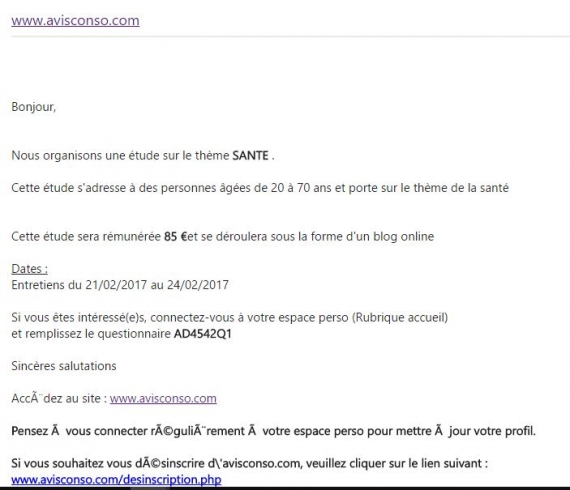
Task: Click the words "et remplissez le questionnaire"
Action: pos(91,334)
